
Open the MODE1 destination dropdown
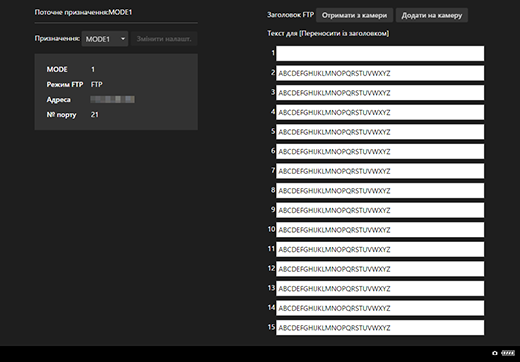pyautogui.click(x=105, y=39)
